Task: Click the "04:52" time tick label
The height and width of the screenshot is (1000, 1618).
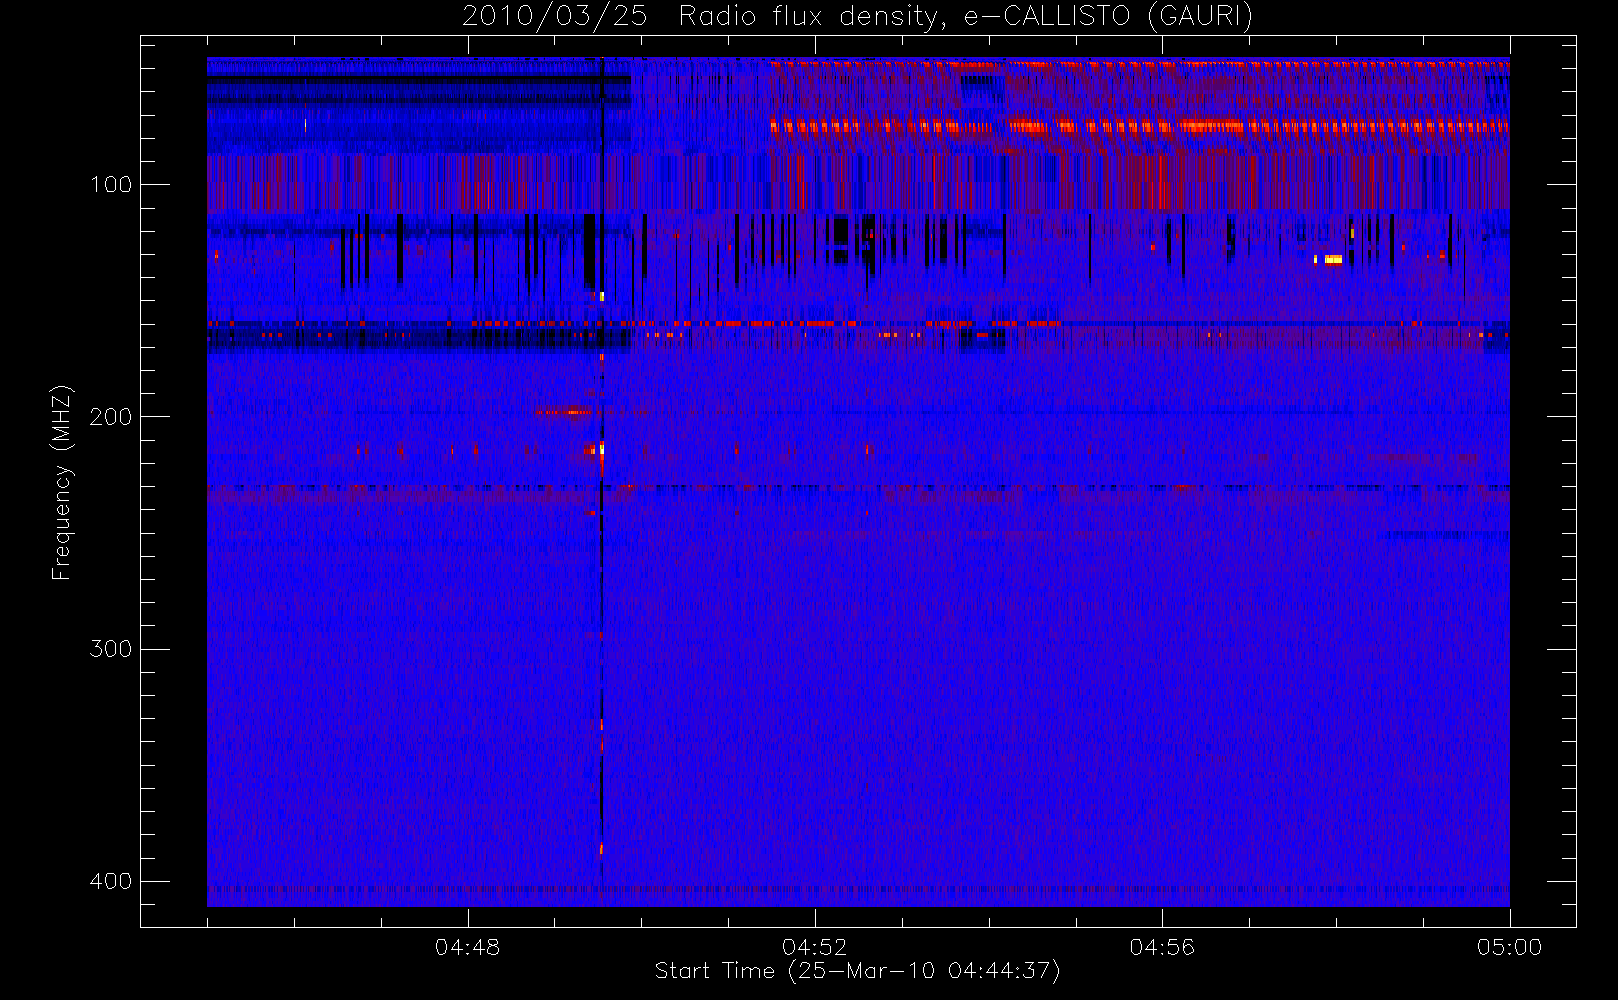Action: (814, 947)
